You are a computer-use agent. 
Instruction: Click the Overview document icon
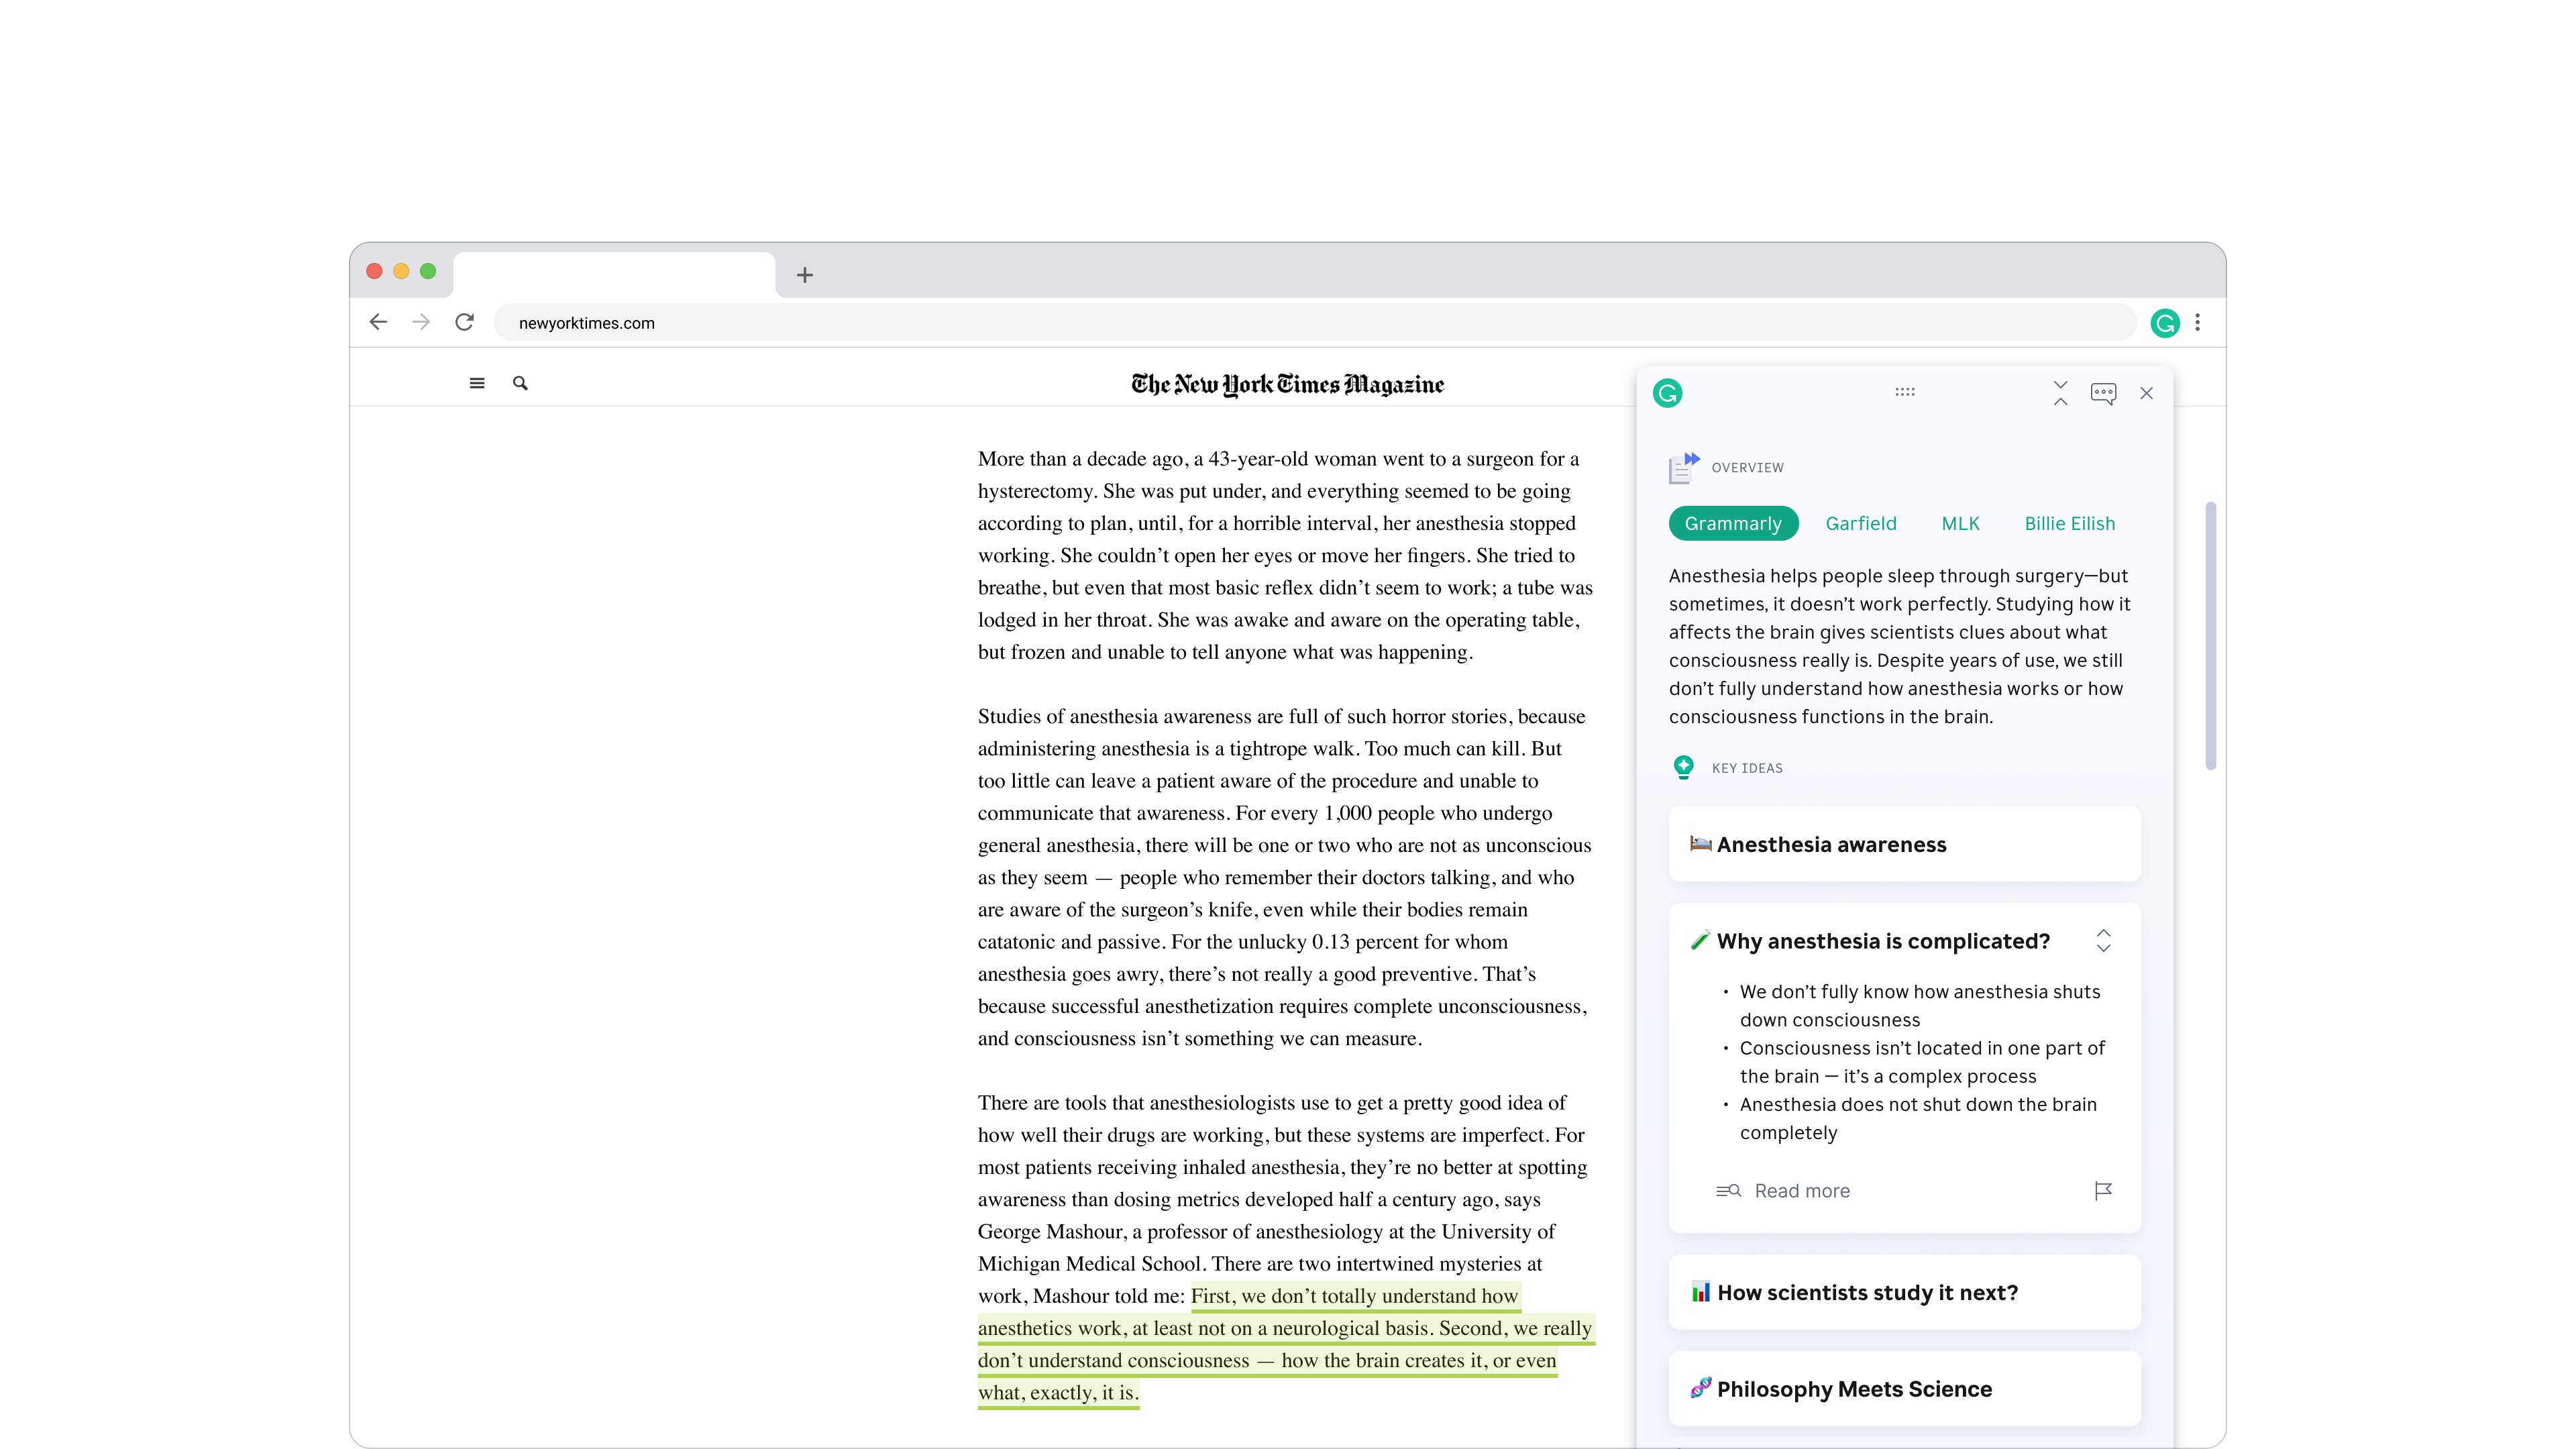[x=1684, y=467]
